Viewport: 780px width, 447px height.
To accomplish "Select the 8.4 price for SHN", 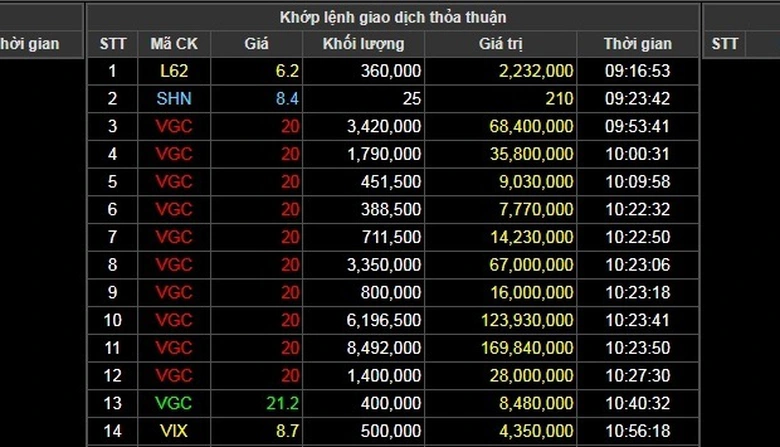I will pos(287,98).
